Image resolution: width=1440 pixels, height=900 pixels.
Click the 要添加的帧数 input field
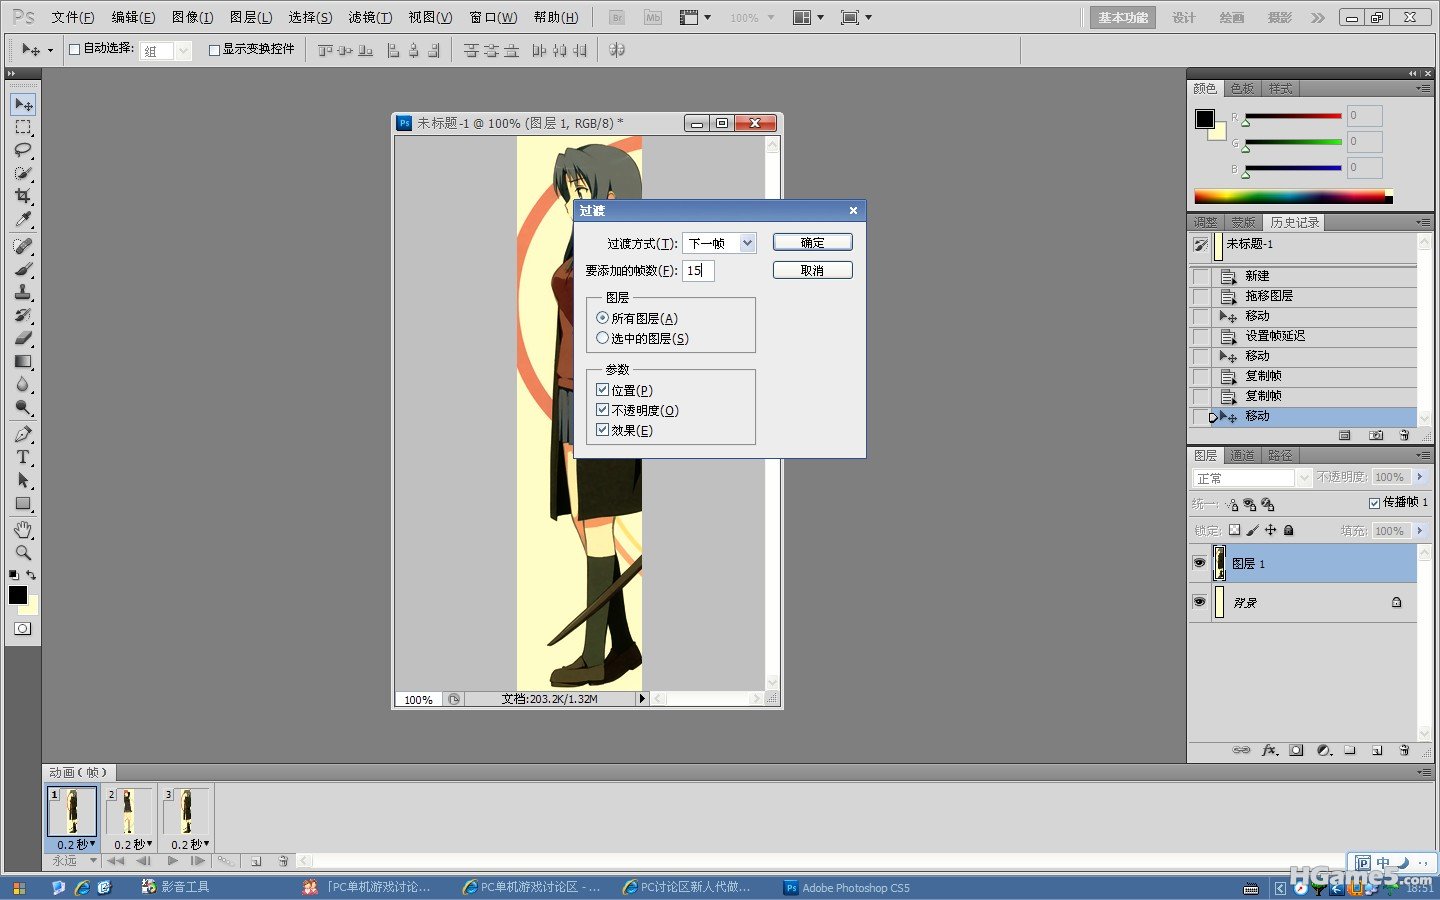[x=698, y=271]
